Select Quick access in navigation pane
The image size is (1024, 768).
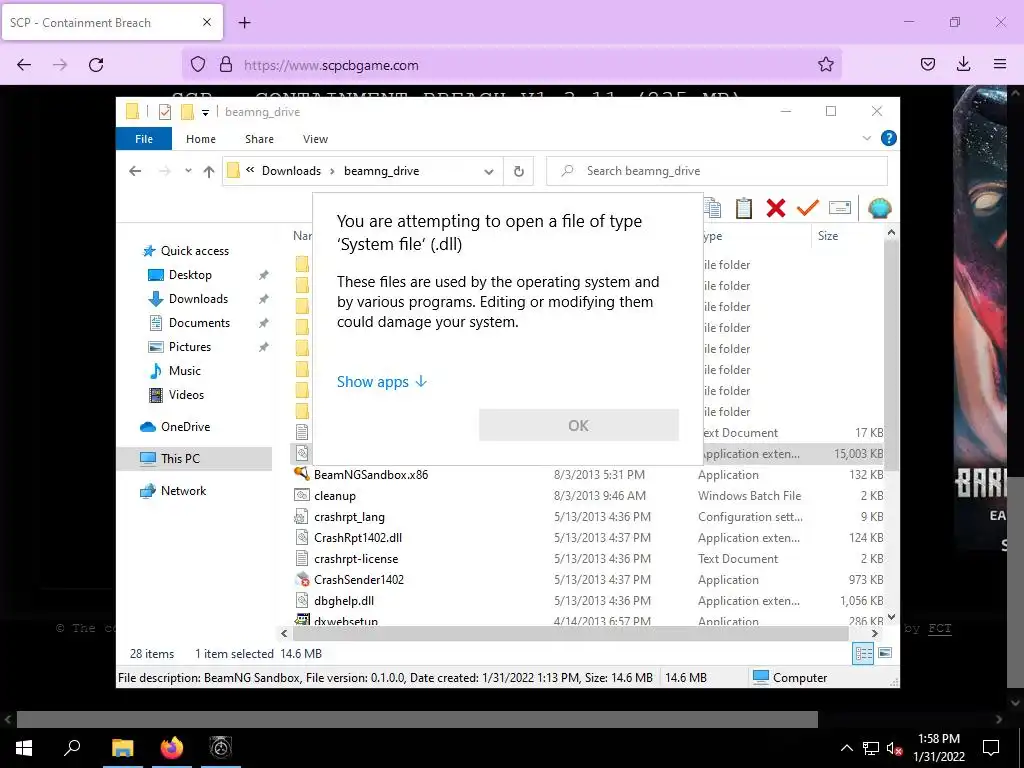(x=195, y=251)
